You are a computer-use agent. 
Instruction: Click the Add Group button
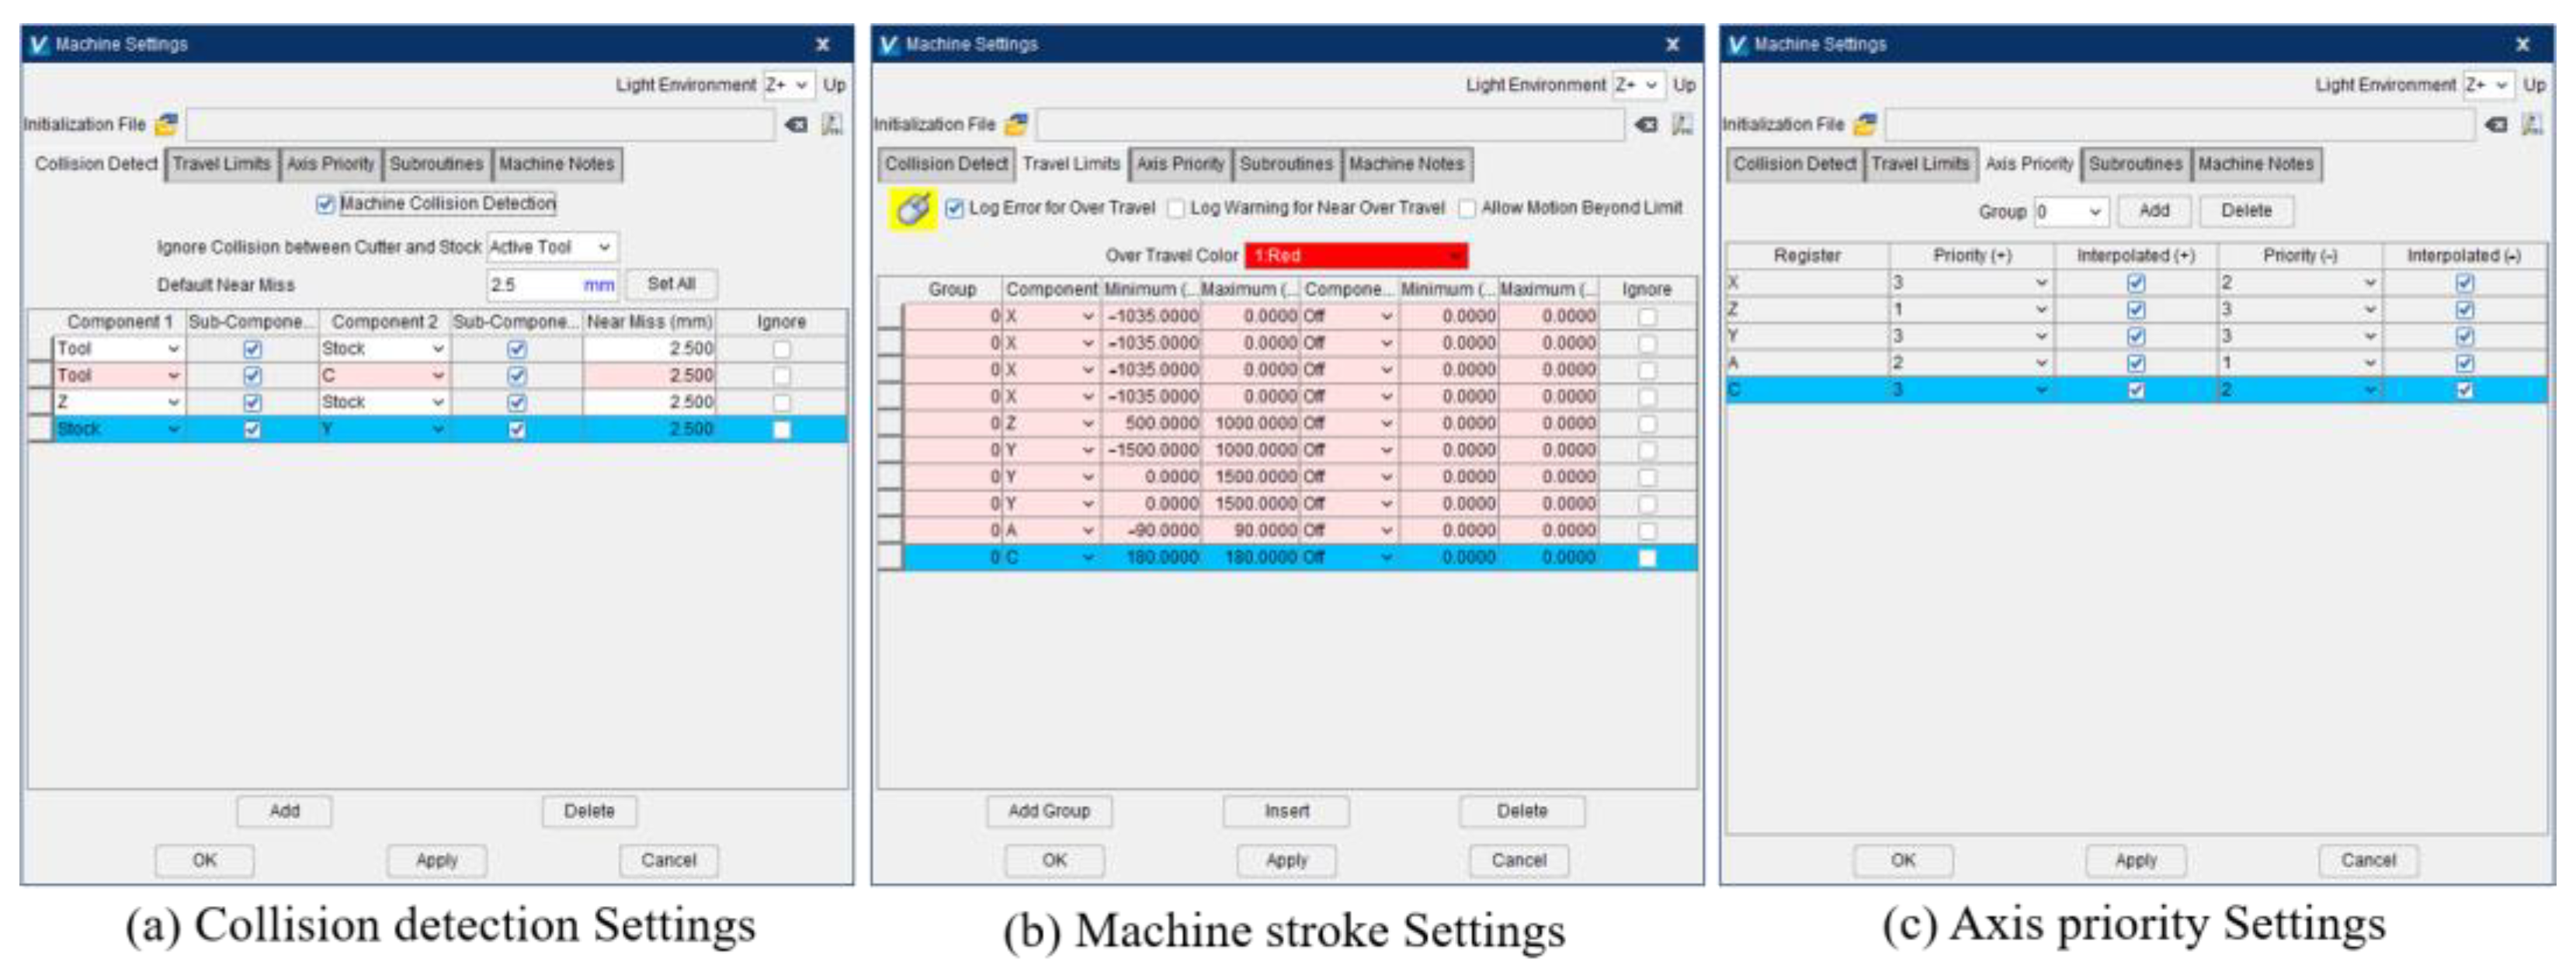coord(1048,811)
